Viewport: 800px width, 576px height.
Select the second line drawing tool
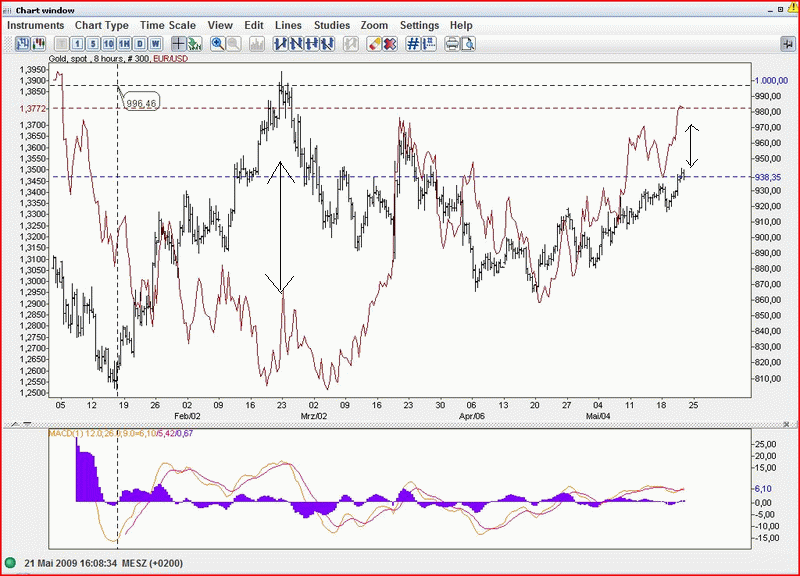pyautogui.click(x=296, y=44)
